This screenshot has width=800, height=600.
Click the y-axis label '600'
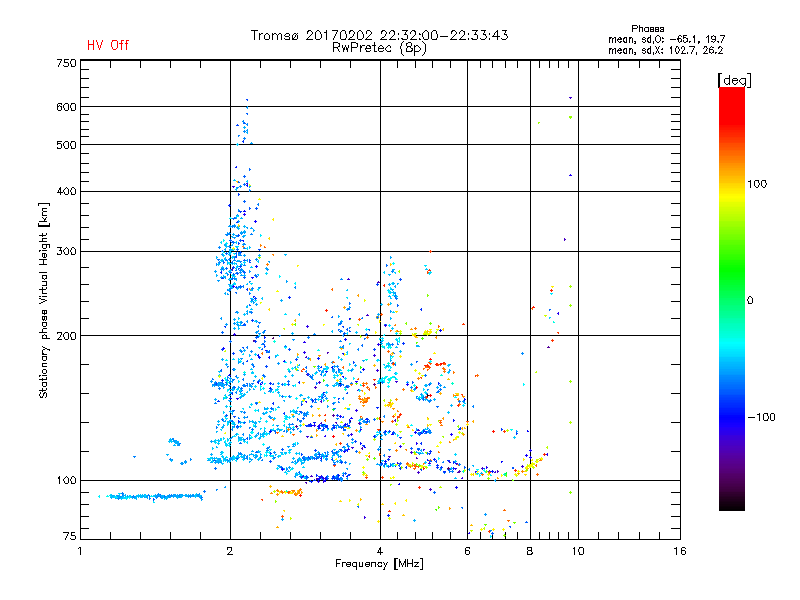coord(67,107)
